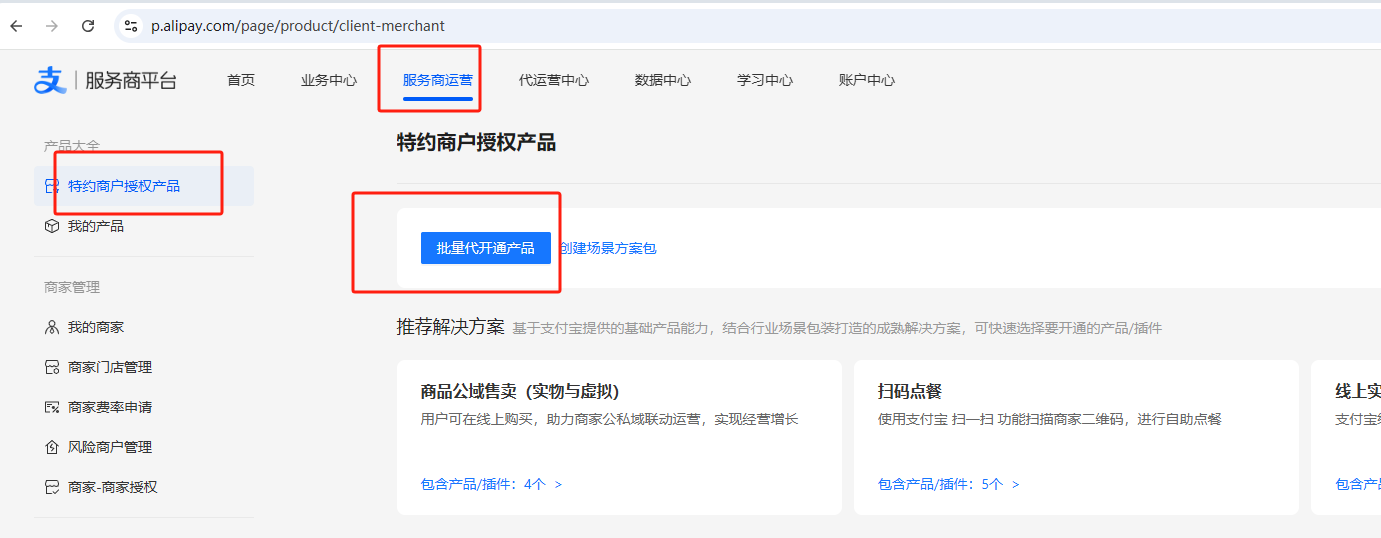This screenshot has height=538, width=1381.
Task: Select the 服务商运营 tab
Action: tap(438, 80)
